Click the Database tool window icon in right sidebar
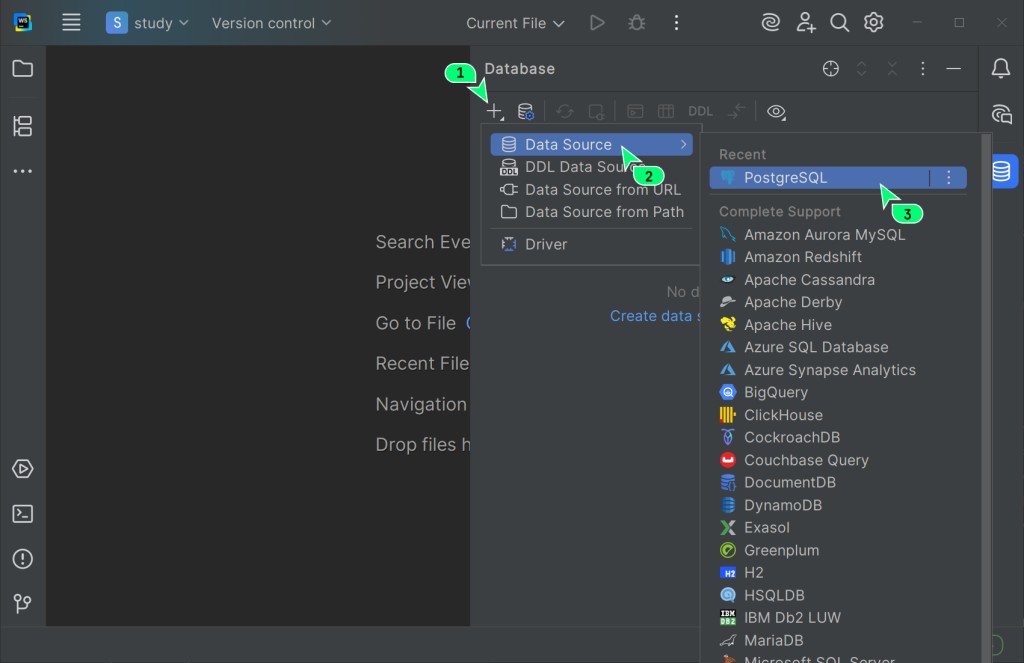Screen dimensions: 1024x663 pos(1000,171)
